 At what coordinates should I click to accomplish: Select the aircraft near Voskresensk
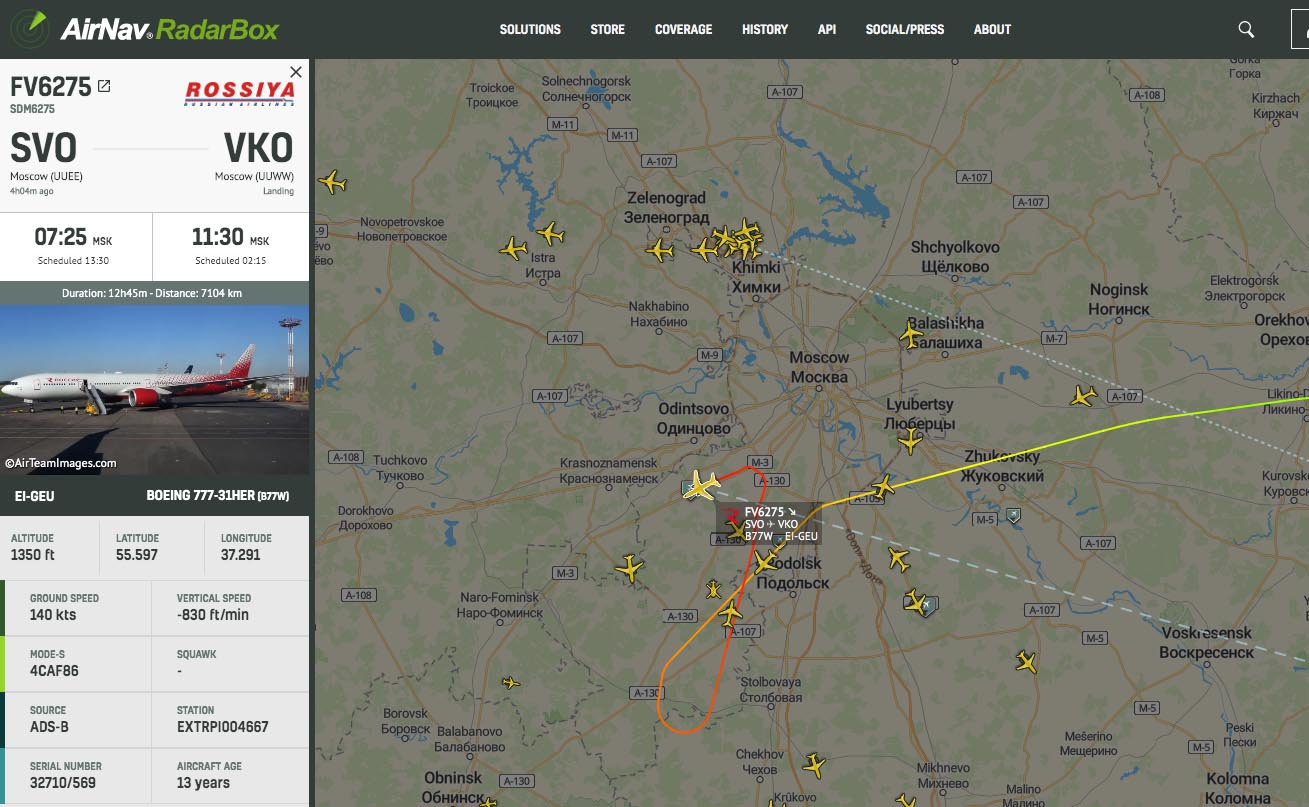coord(1026,661)
